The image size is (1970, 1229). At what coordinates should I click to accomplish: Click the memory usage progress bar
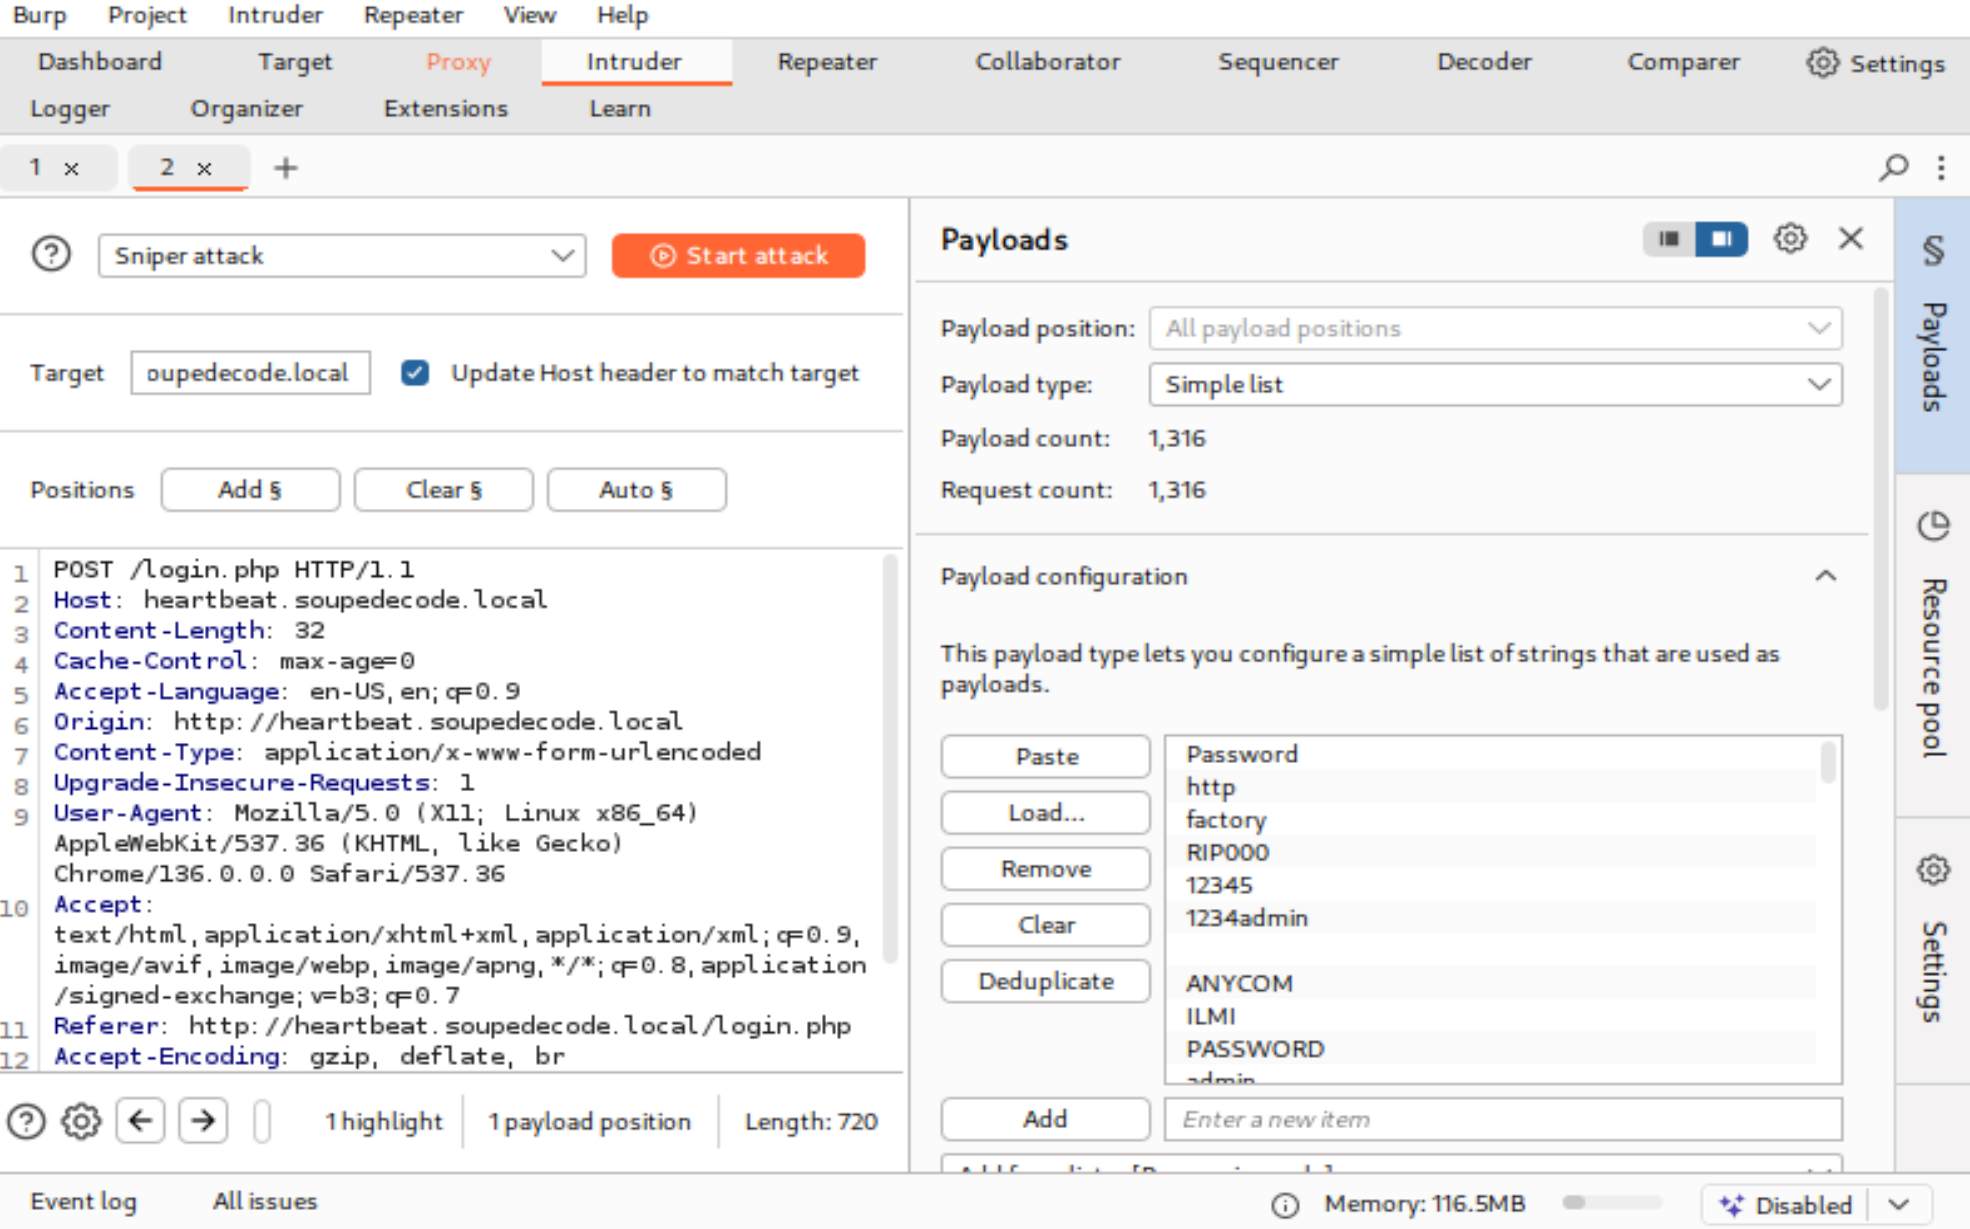(1611, 1203)
